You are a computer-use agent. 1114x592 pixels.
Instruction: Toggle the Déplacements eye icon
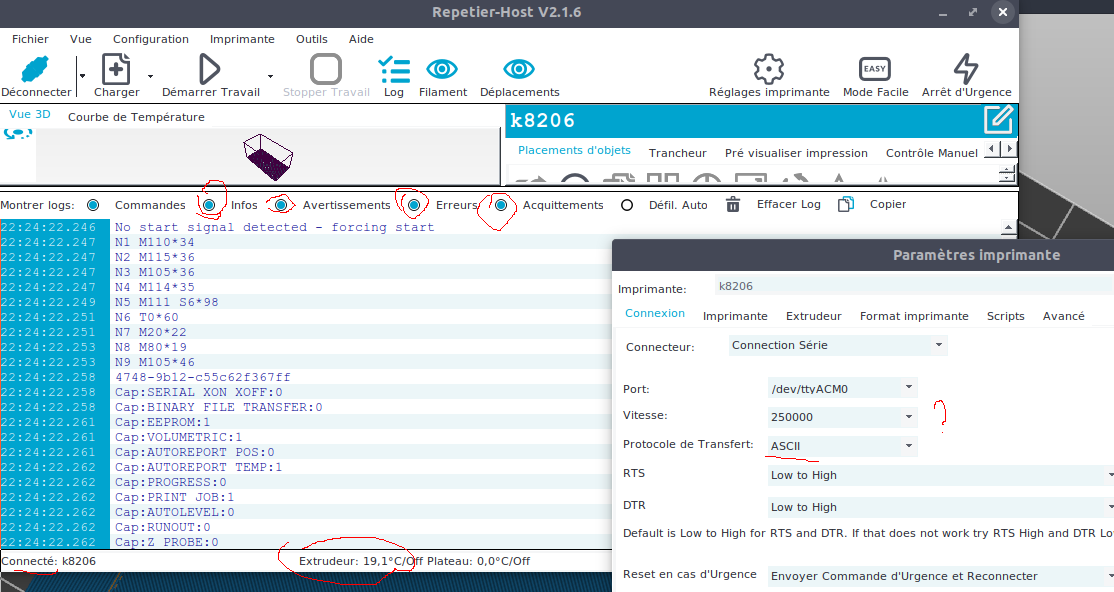(519, 69)
